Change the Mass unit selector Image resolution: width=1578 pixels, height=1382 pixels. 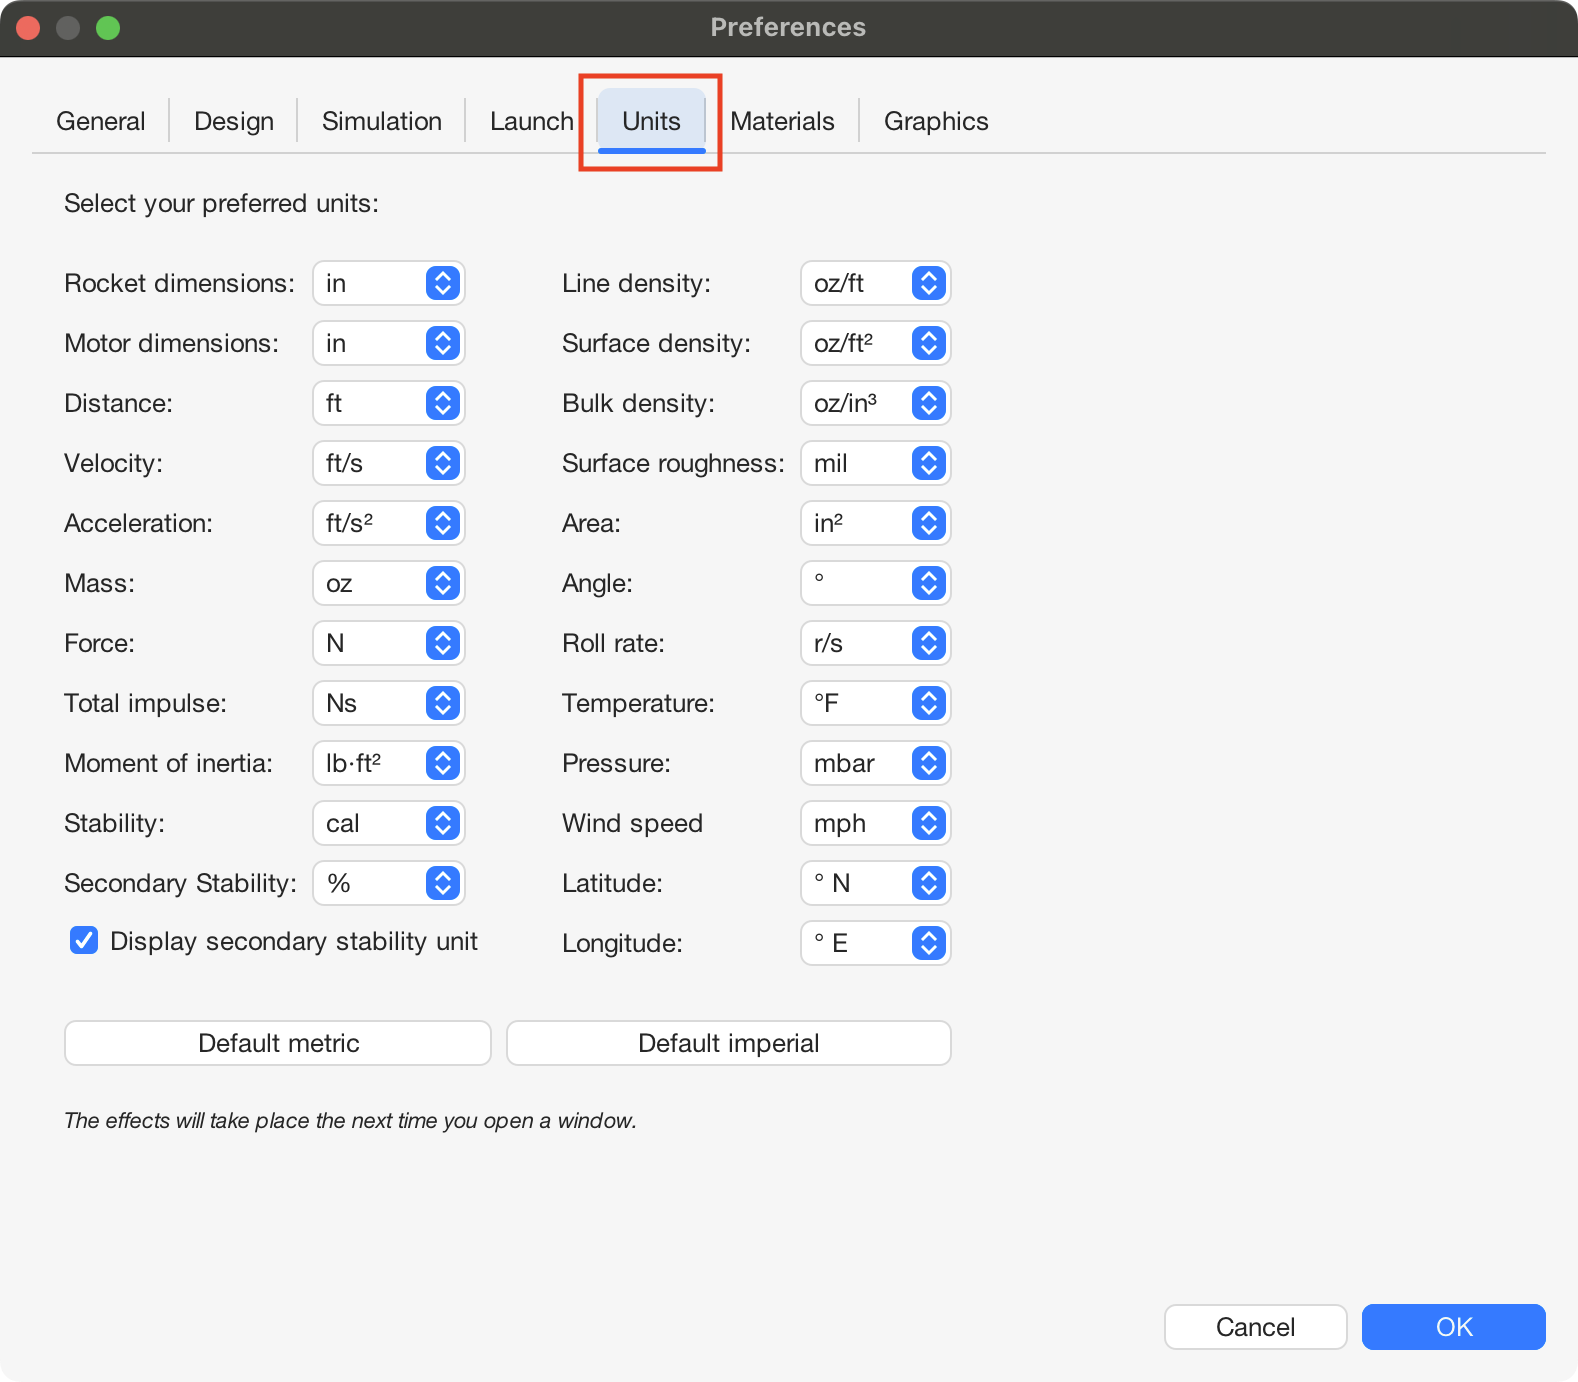389,584
